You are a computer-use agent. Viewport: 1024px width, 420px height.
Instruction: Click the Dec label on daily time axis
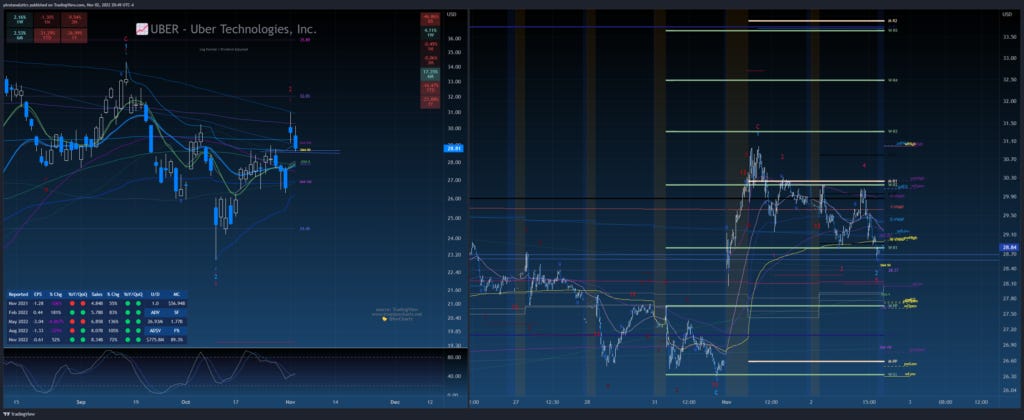(x=394, y=400)
